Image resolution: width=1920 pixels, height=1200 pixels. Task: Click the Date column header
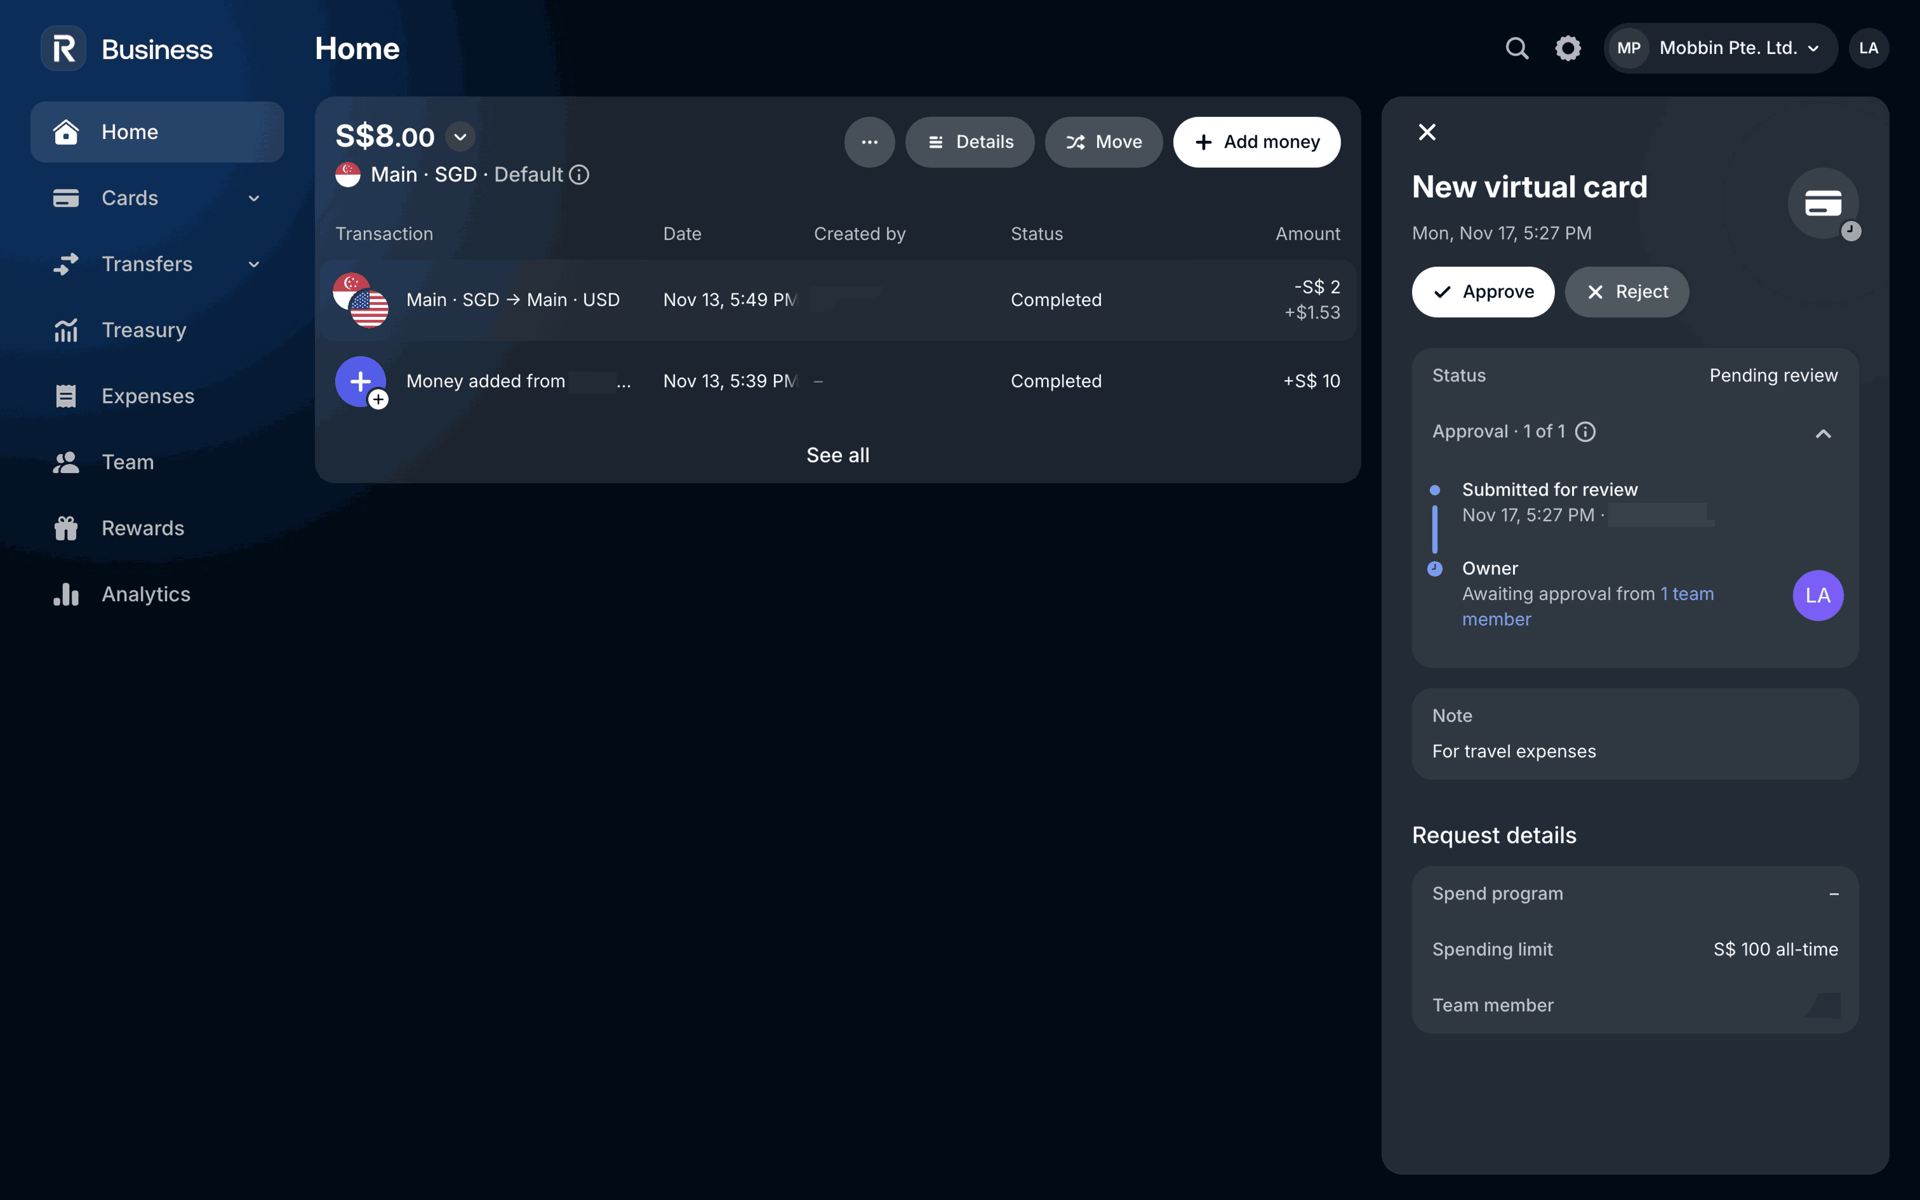click(x=682, y=234)
